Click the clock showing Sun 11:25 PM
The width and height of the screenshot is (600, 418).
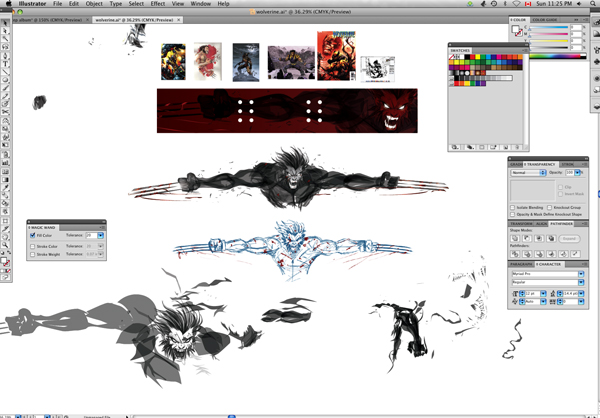click(x=554, y=4)
